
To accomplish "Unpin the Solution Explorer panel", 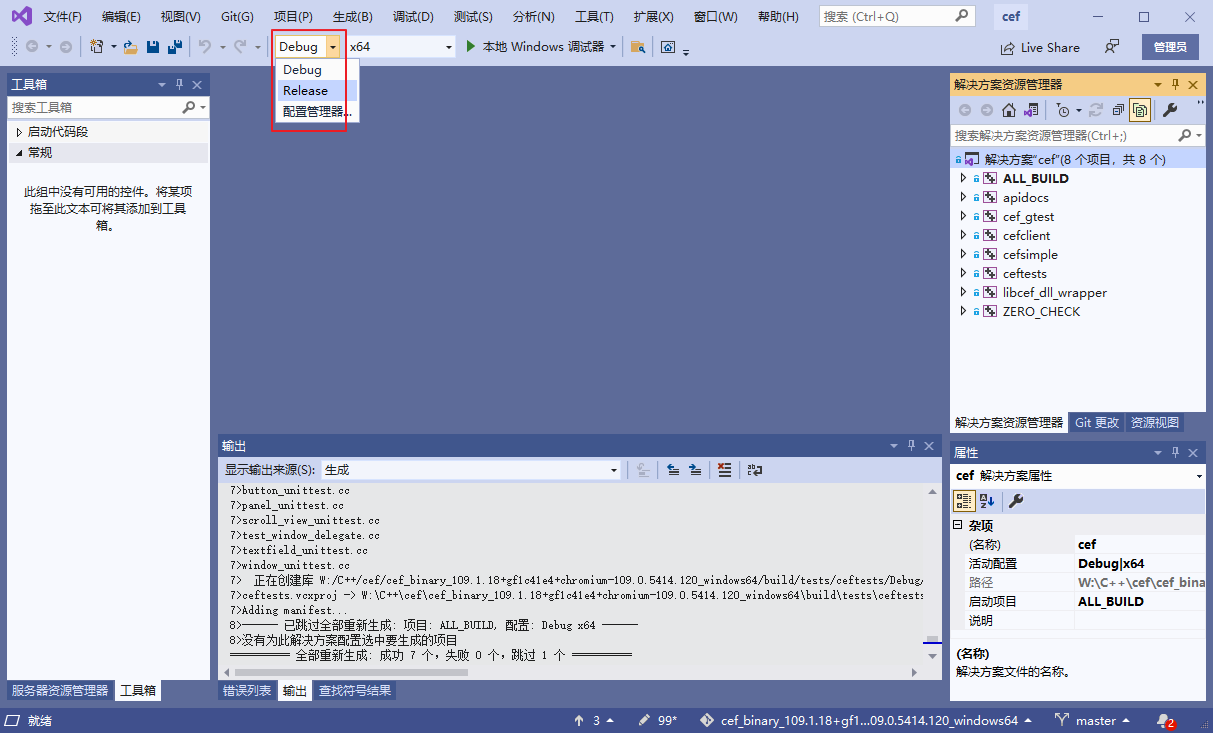I will coord(1176,84).
